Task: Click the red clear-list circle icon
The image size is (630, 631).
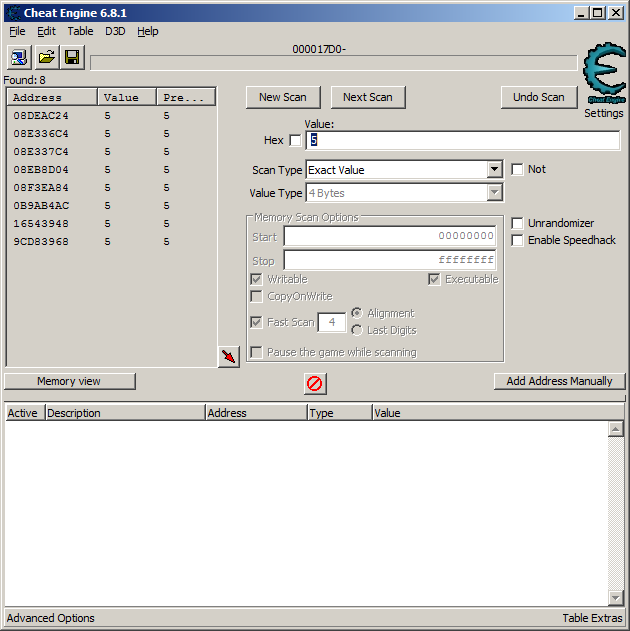Action: [x=315, y=384]
